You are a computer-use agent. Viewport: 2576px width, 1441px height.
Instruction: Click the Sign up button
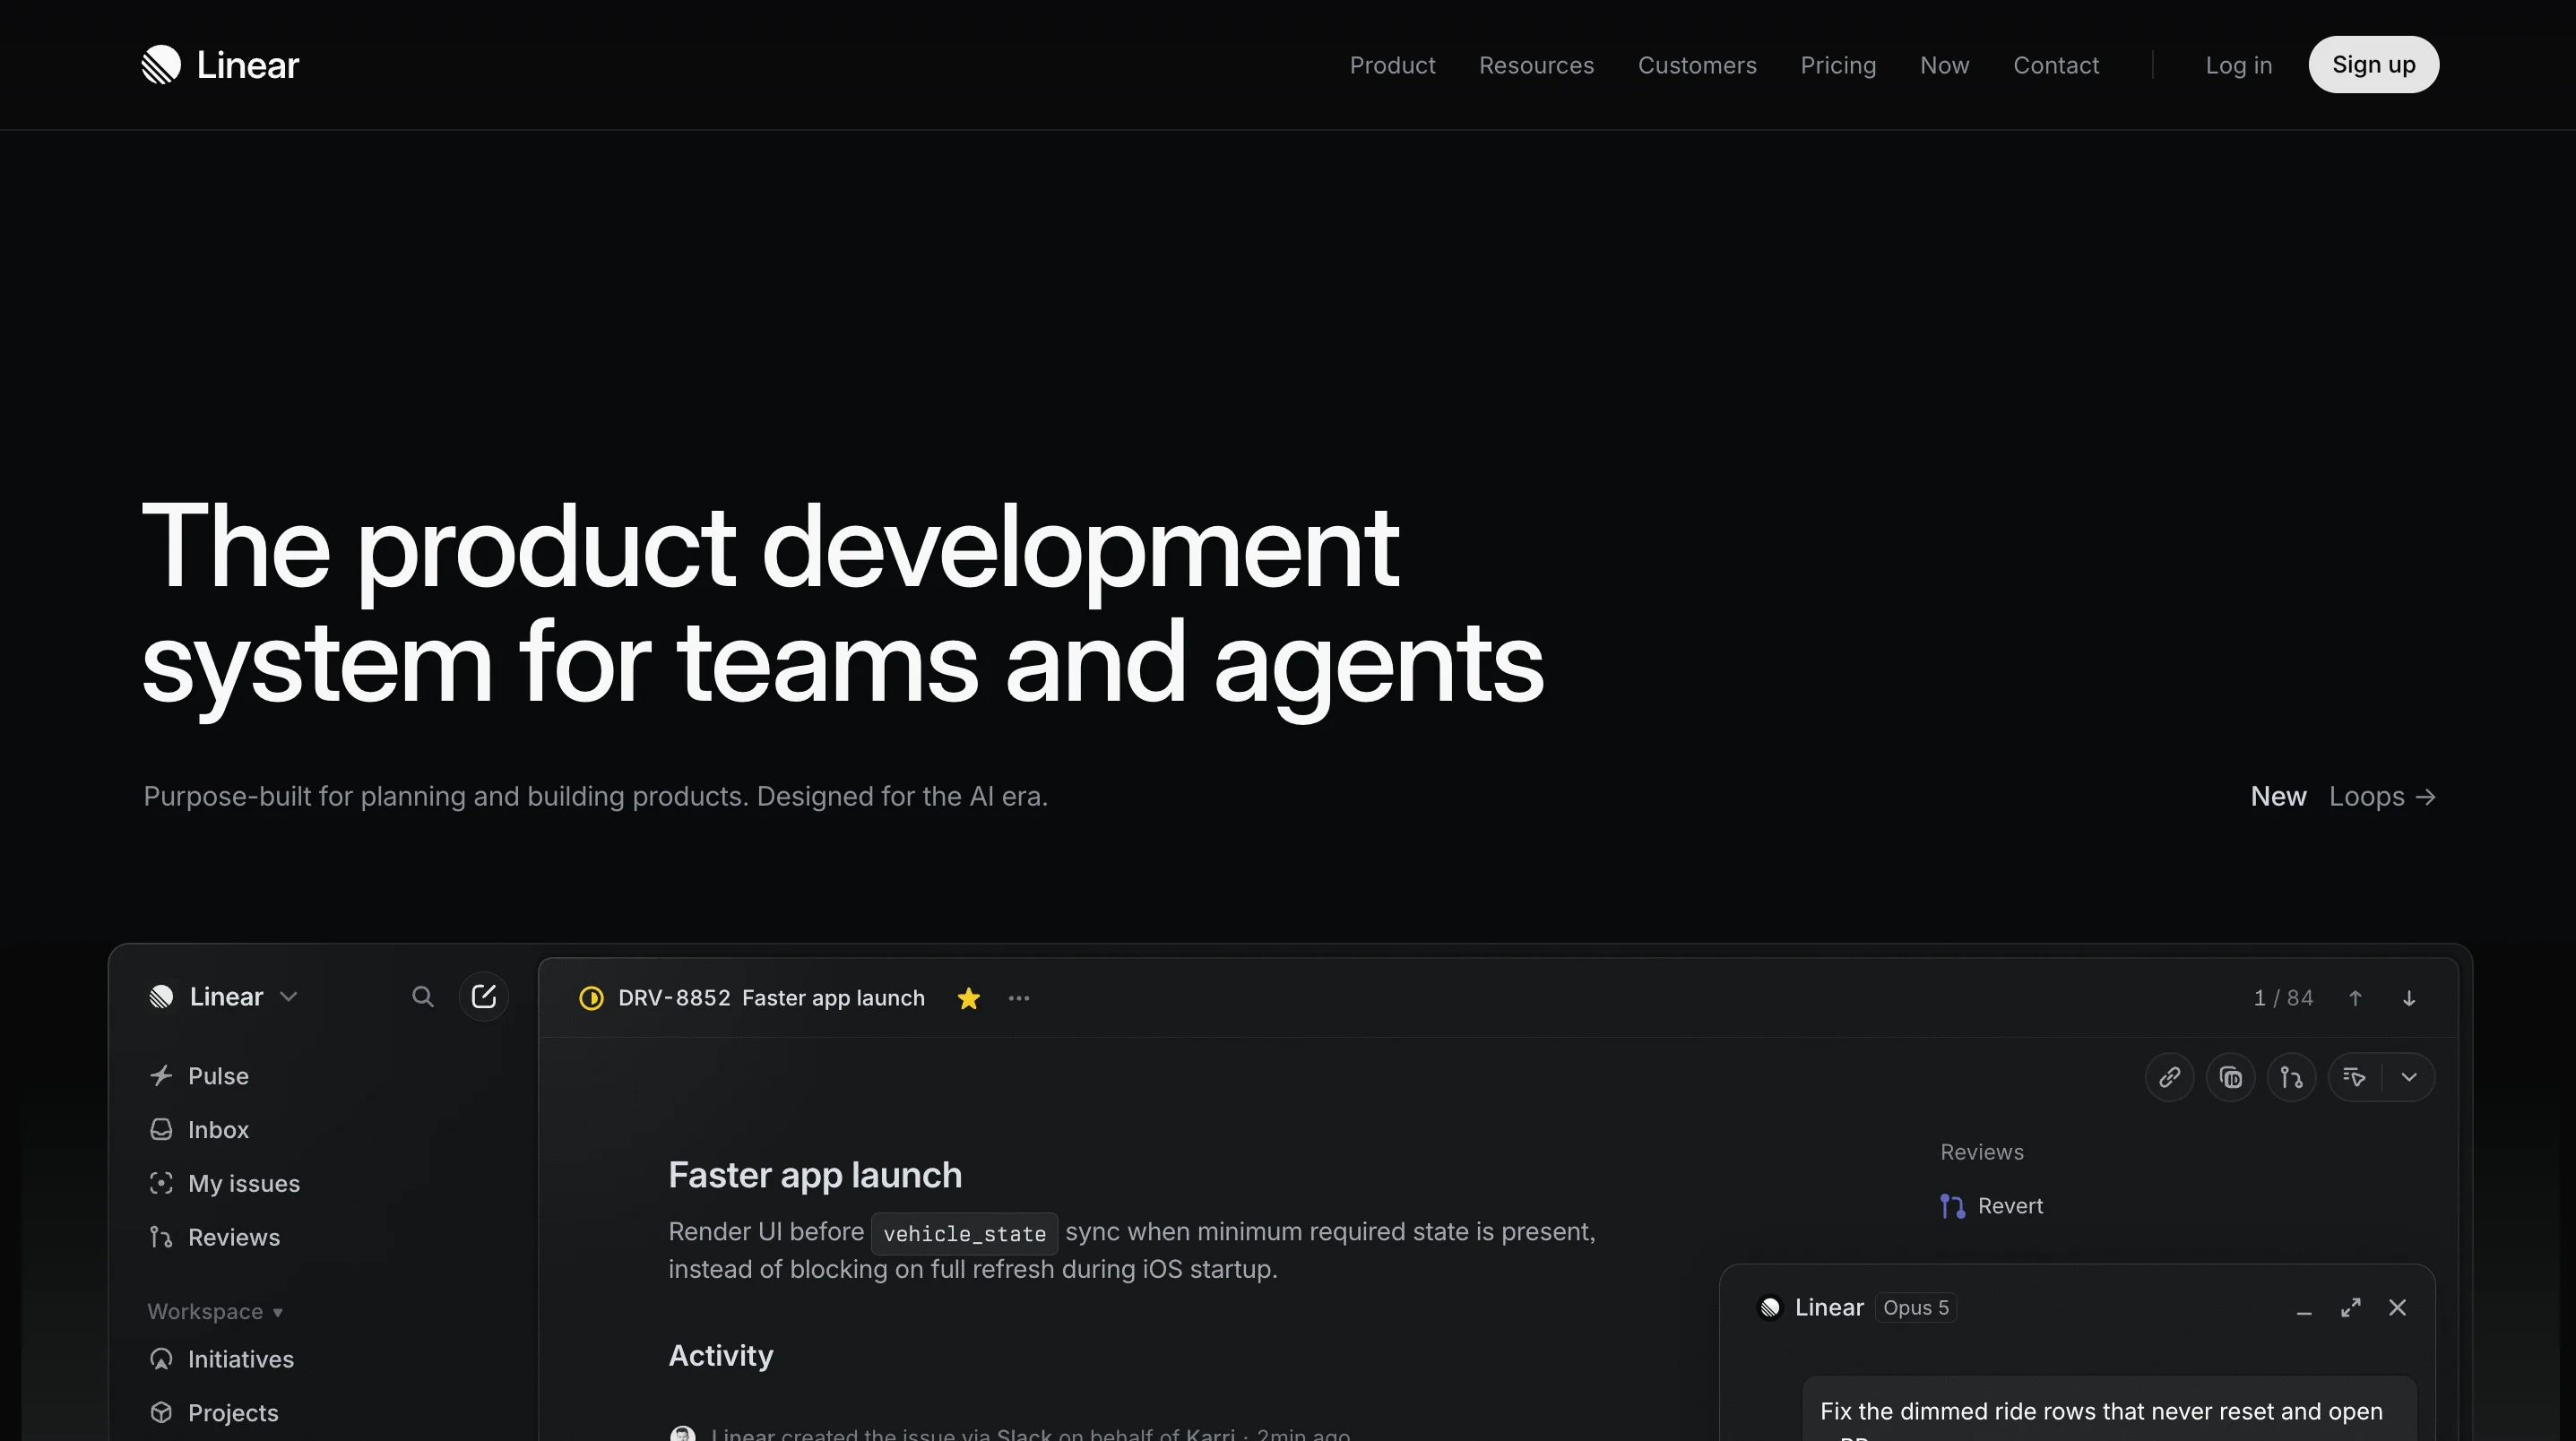click(x=2373, y=65)
